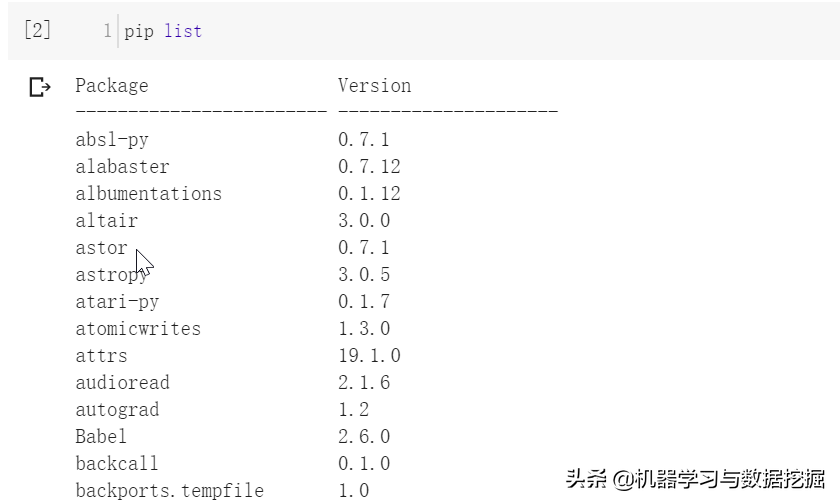Click the alabaster package name
Image resolution: width=840 pixels, height=504 pixels.
pyautogui.click(x=122, y=167)
